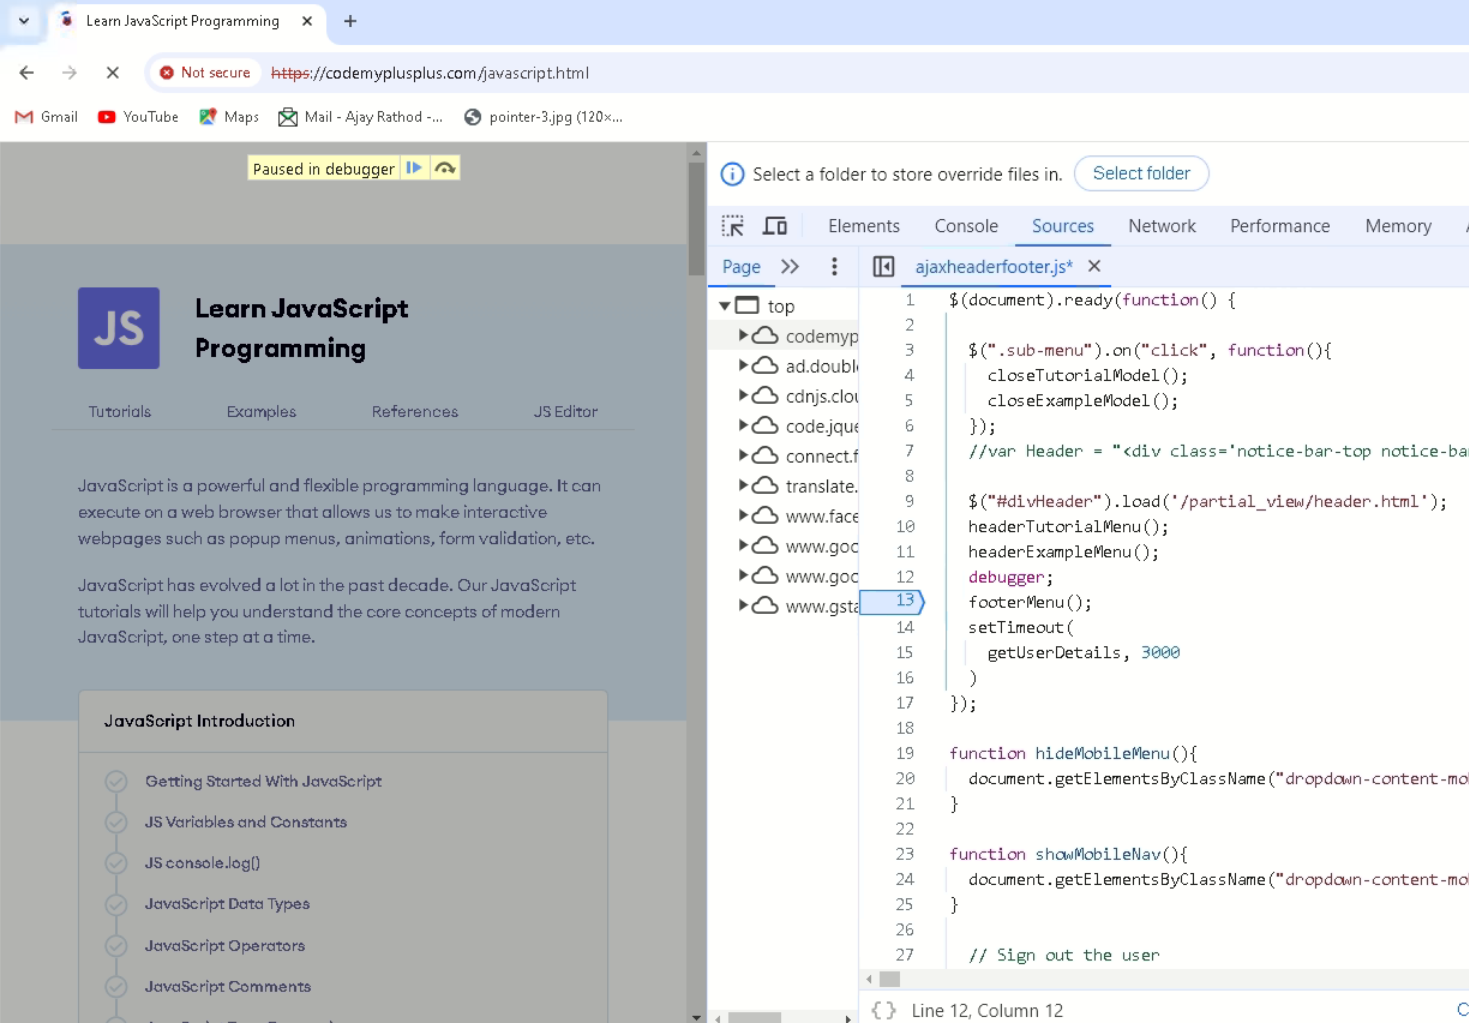Click the browser back navigation arrow

25,72
